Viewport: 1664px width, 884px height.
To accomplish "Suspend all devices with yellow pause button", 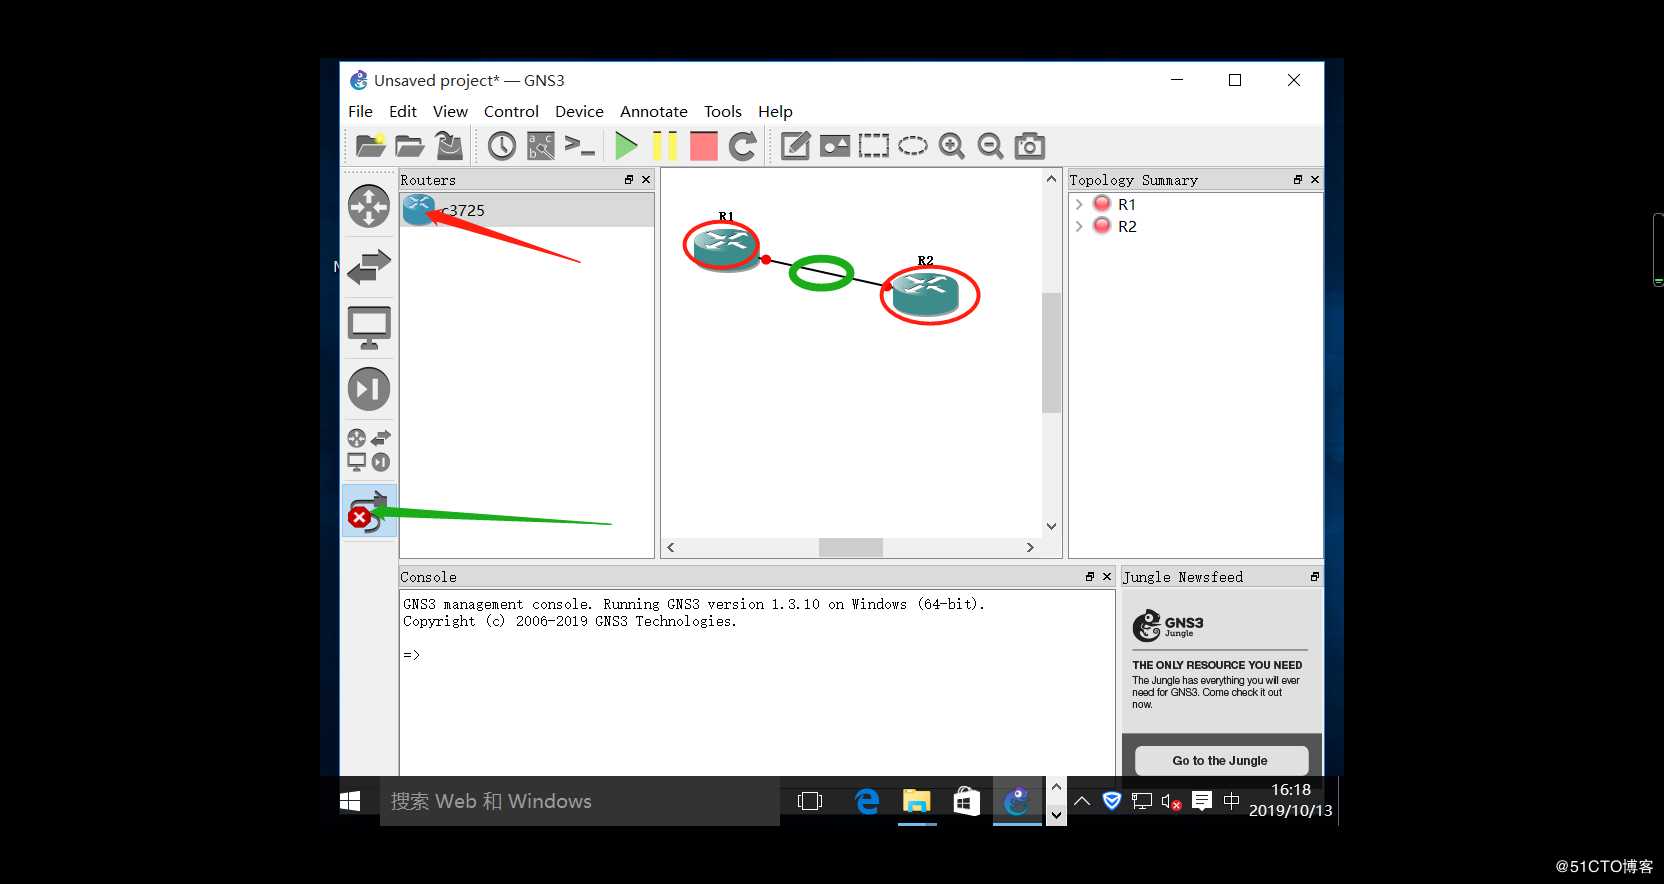I will coord(665,146).
